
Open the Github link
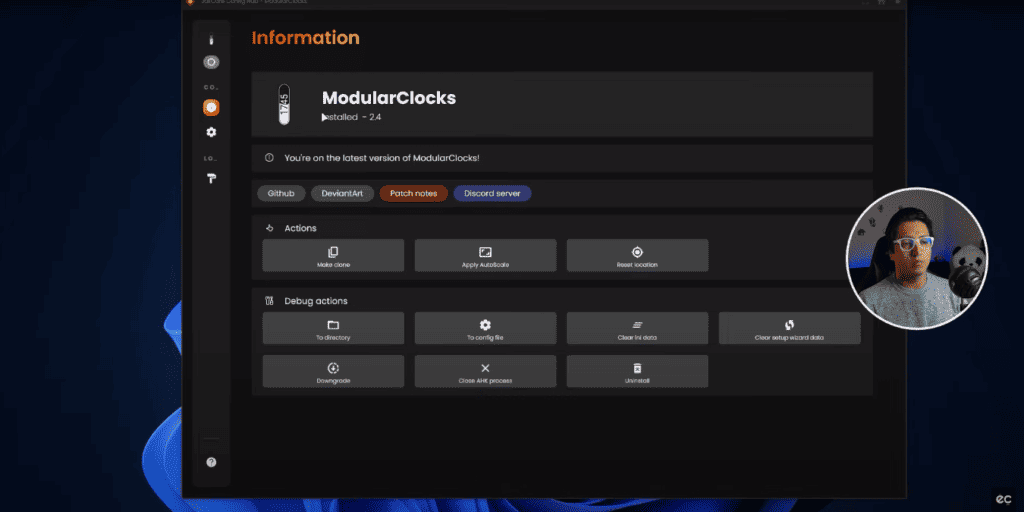point(281,193)
